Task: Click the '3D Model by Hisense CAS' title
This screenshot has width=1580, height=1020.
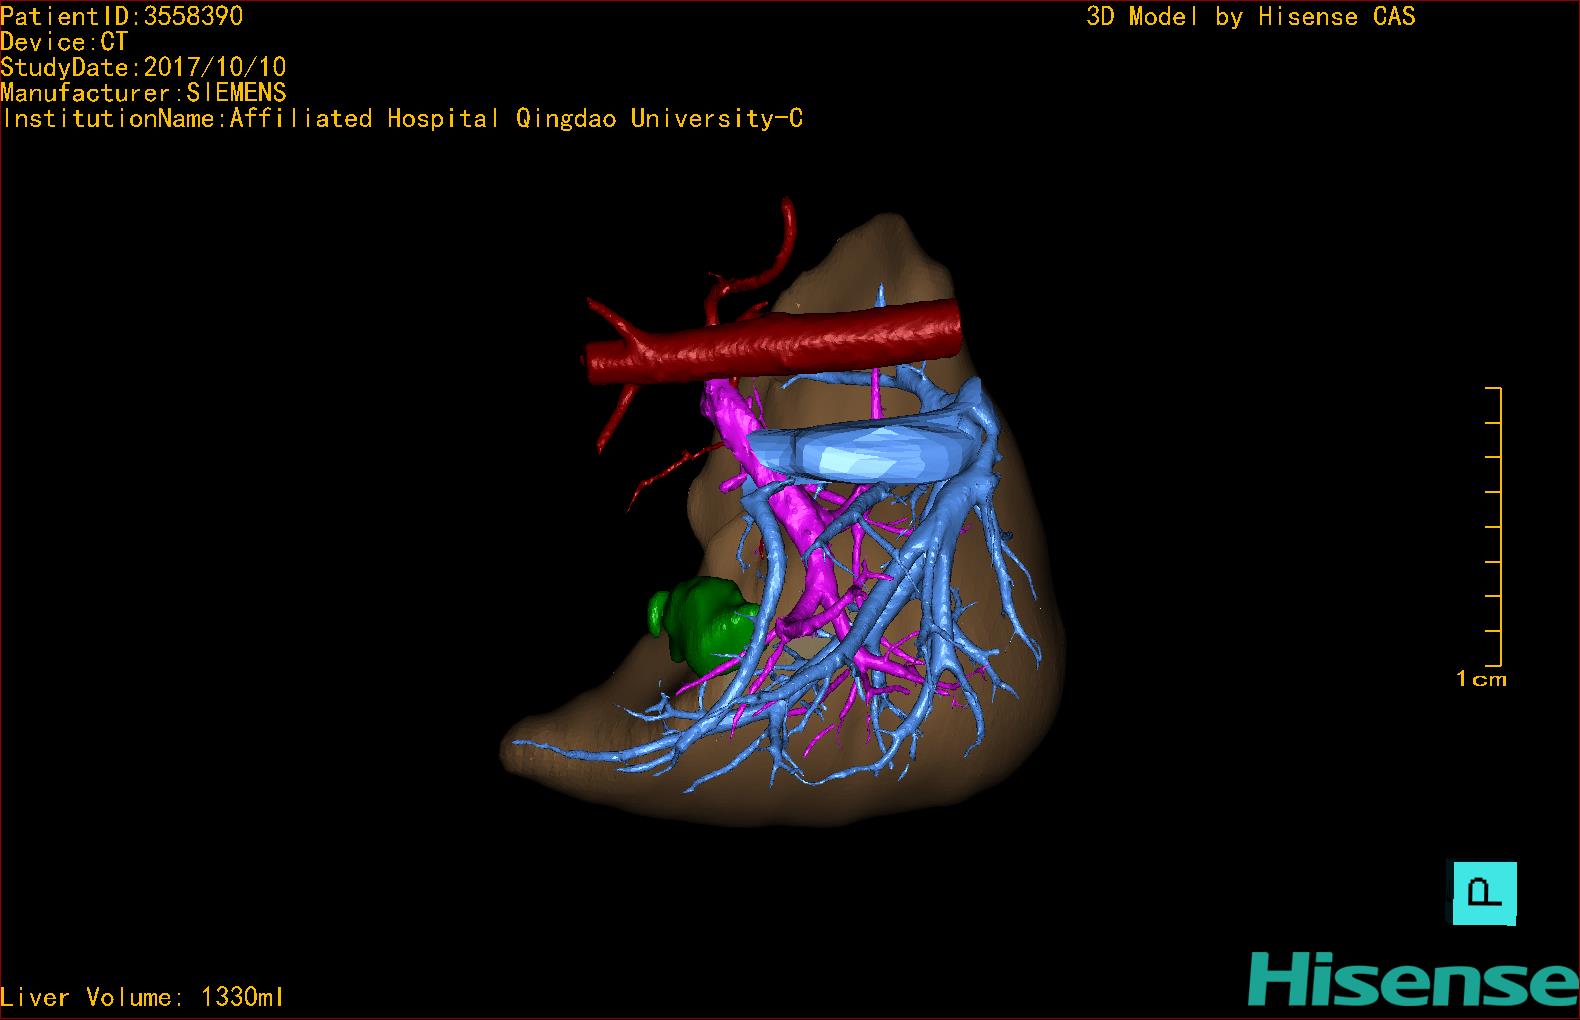Action: (x=1251, y=17)
